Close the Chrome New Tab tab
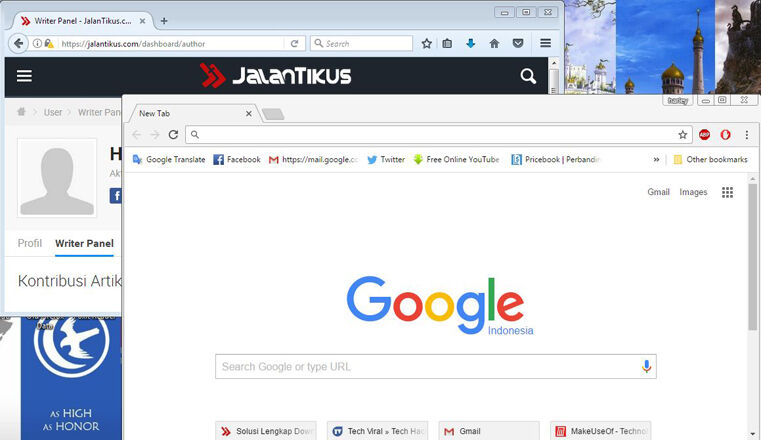761x440 pixels. point(248,114)
